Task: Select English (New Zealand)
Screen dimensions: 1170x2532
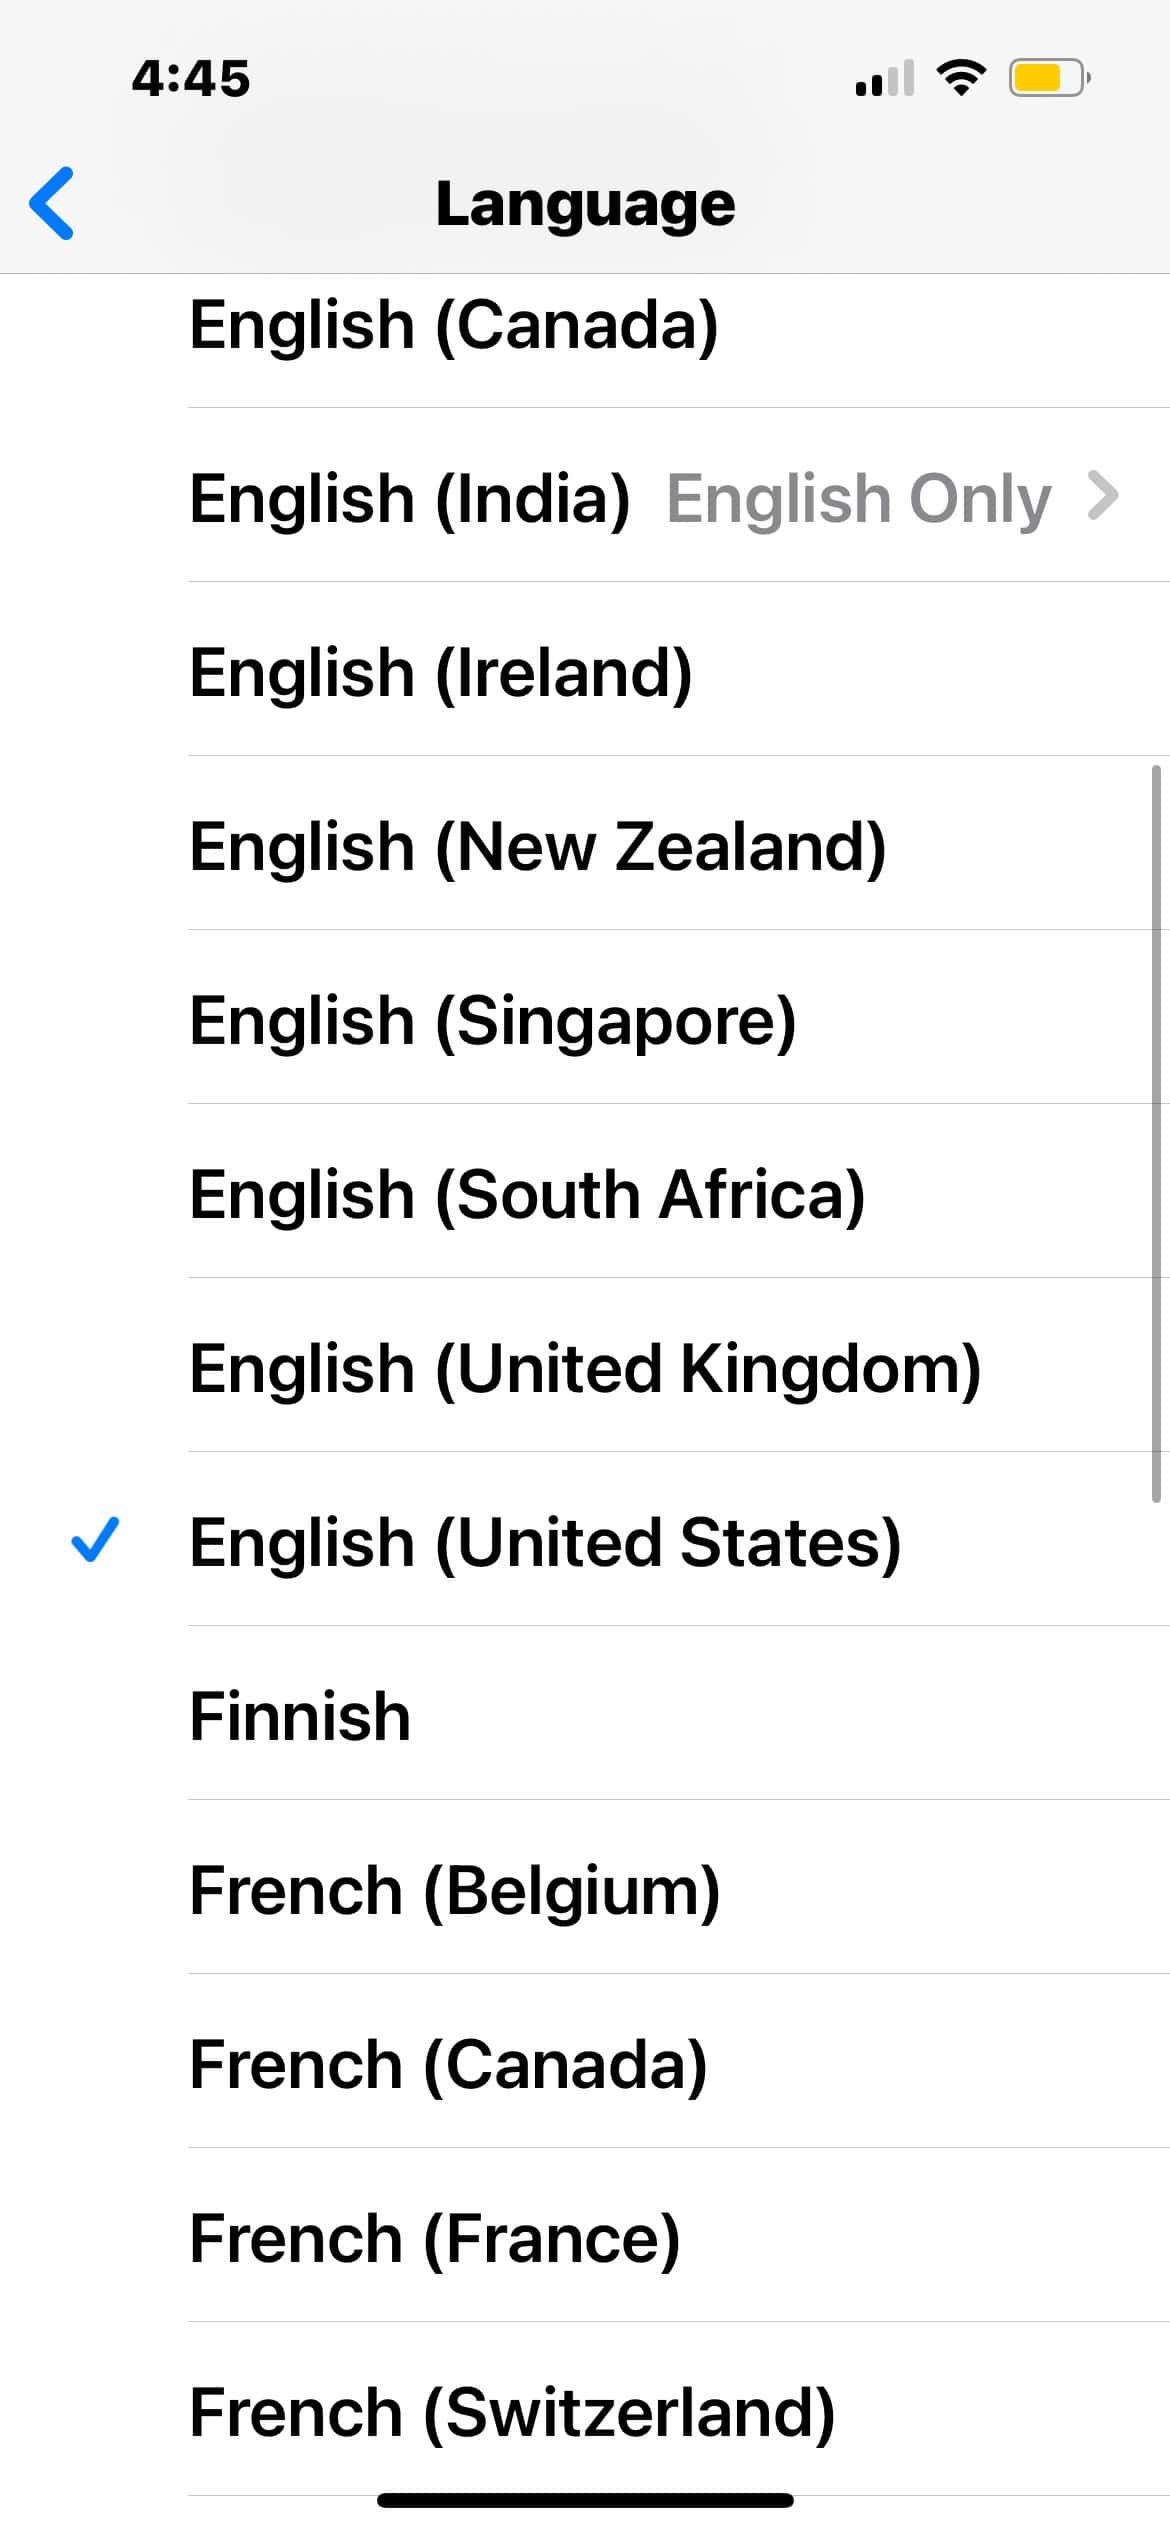Action: point(538,847)
